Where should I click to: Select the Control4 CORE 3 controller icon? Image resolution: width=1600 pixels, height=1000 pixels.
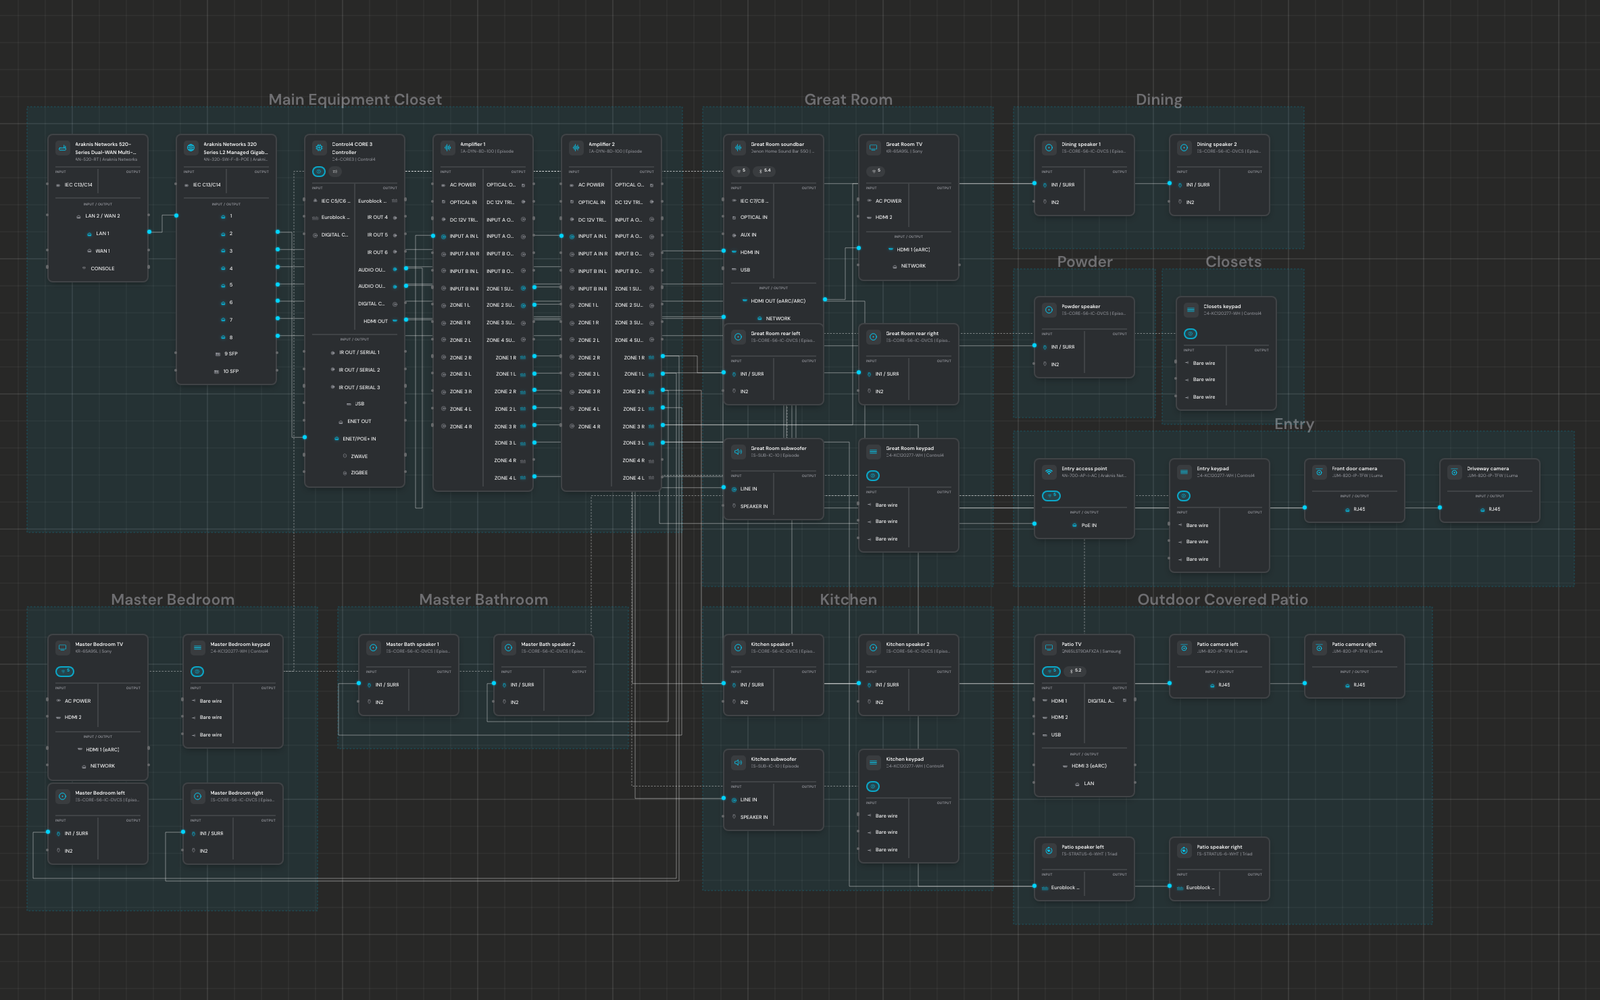point(319,148)
